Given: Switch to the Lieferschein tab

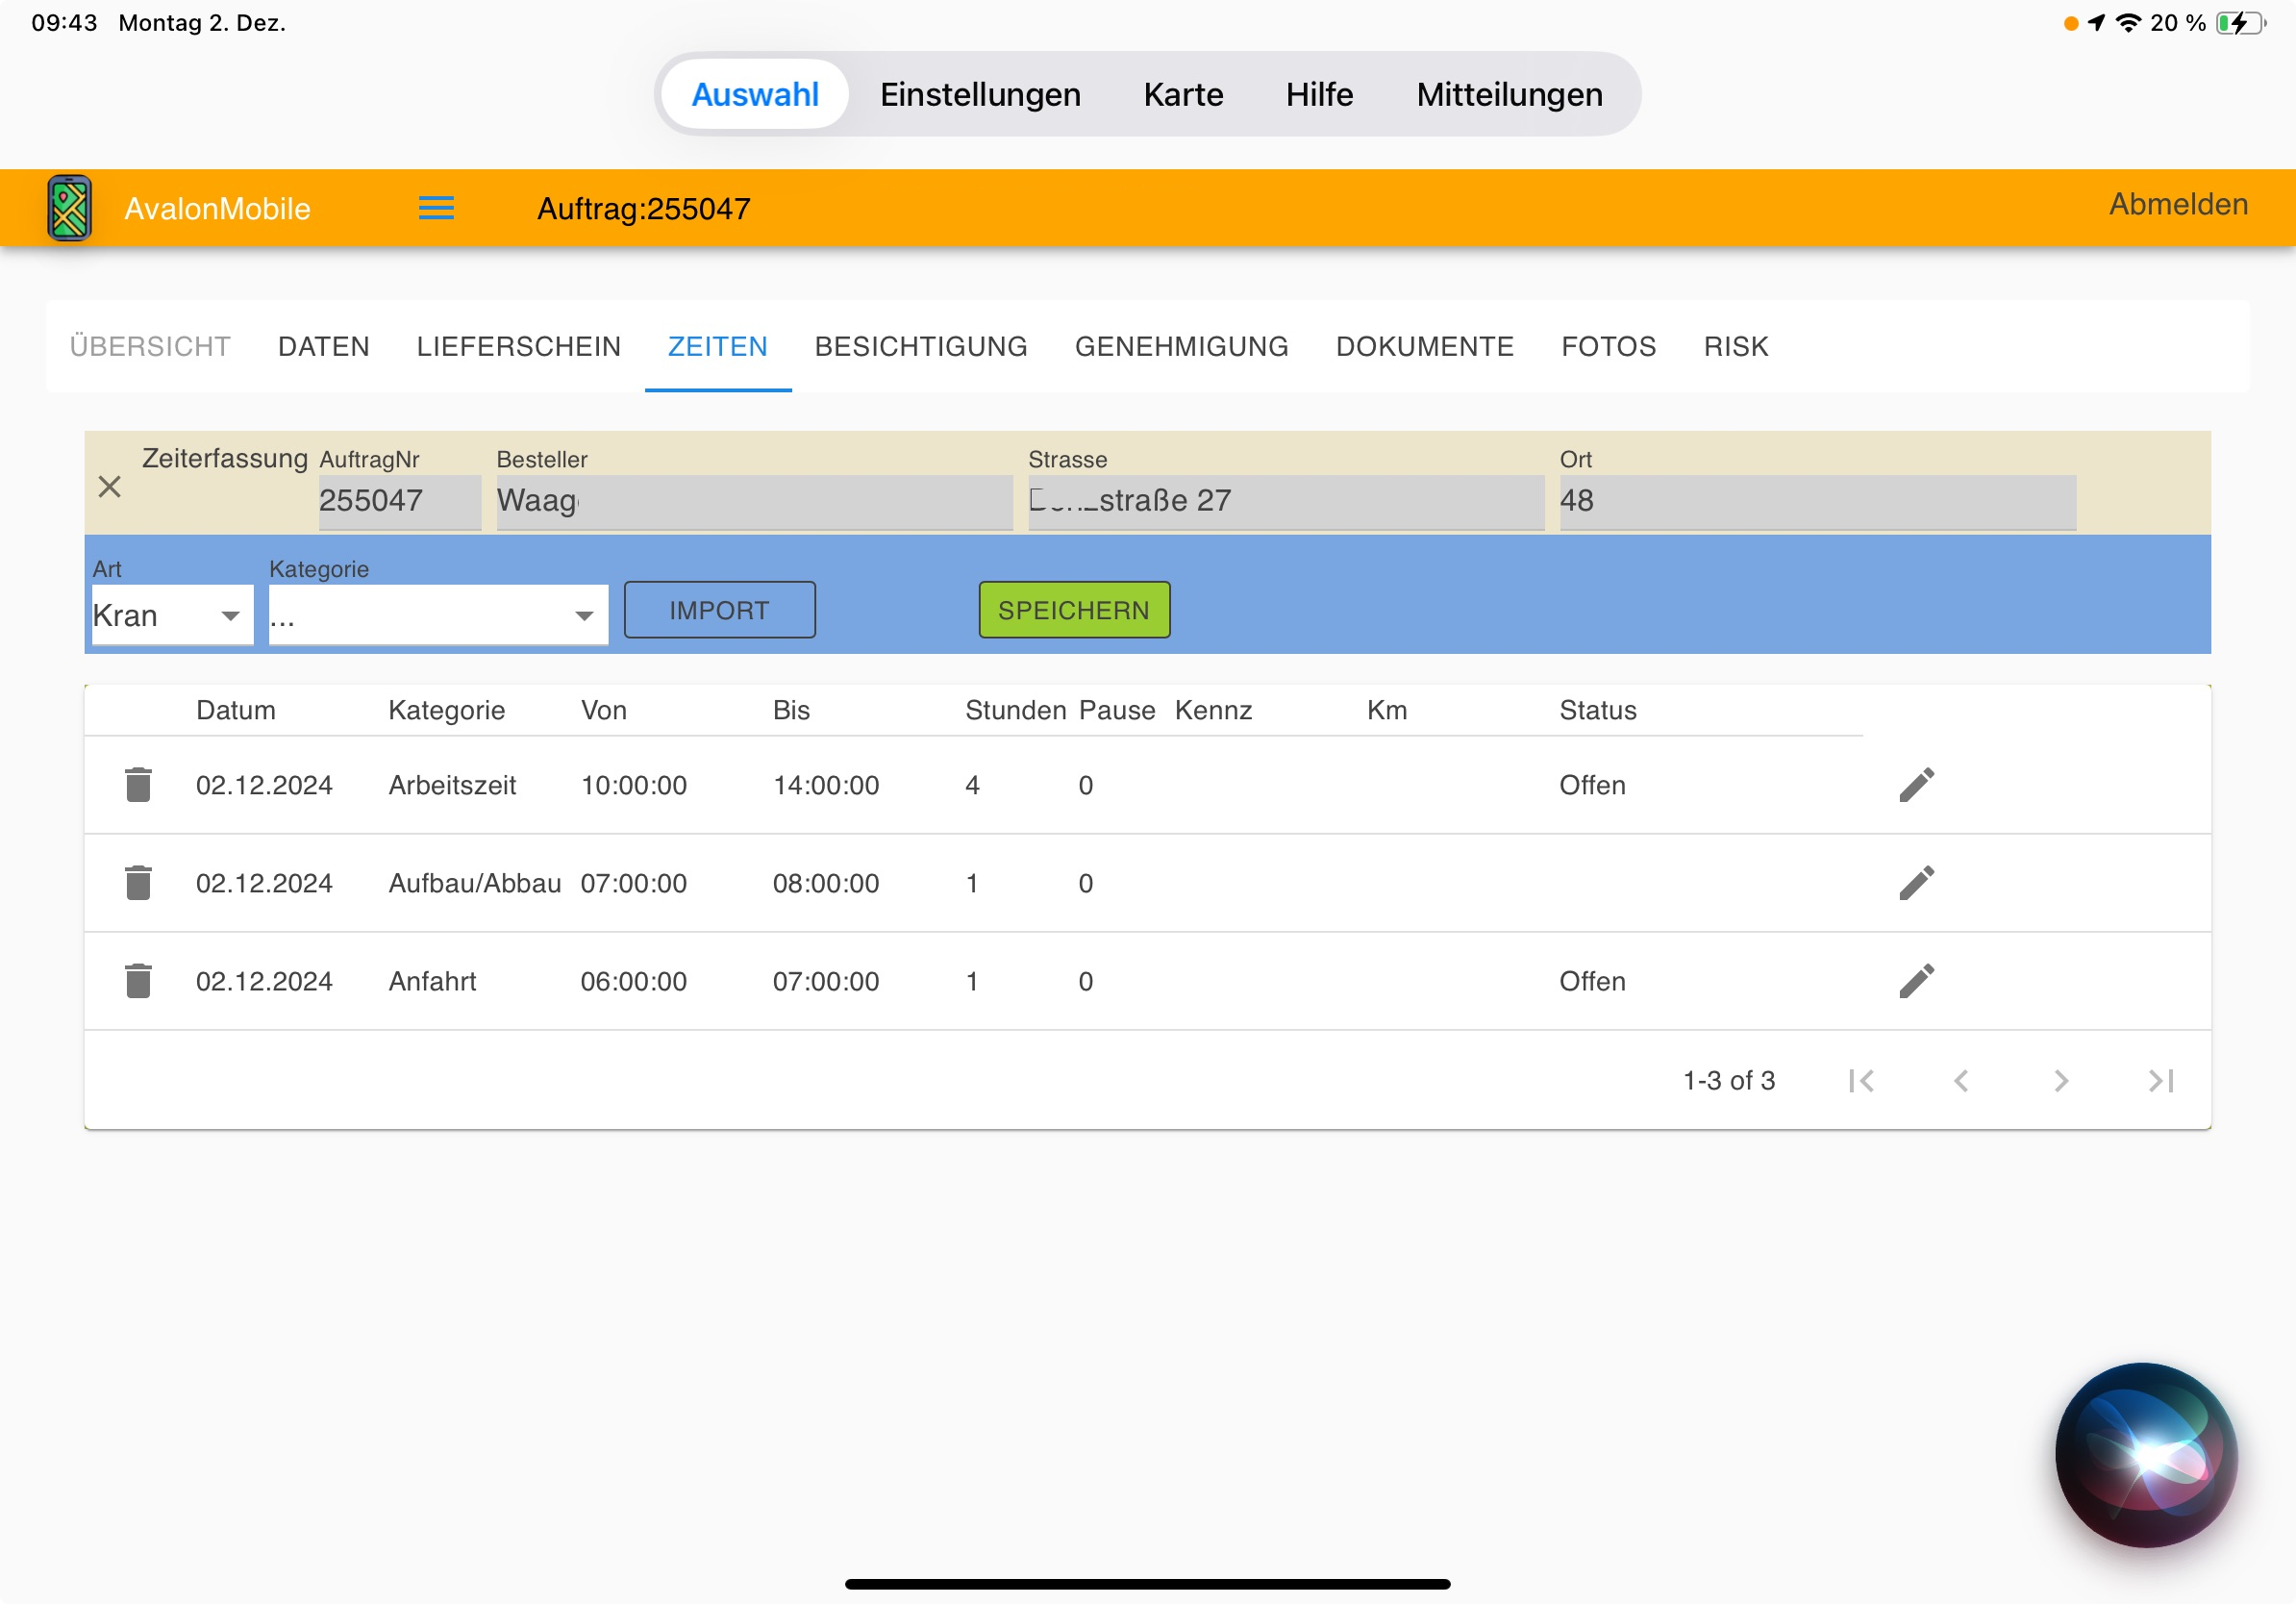Looking at the screenshot, I should click(x=518, y=346).
